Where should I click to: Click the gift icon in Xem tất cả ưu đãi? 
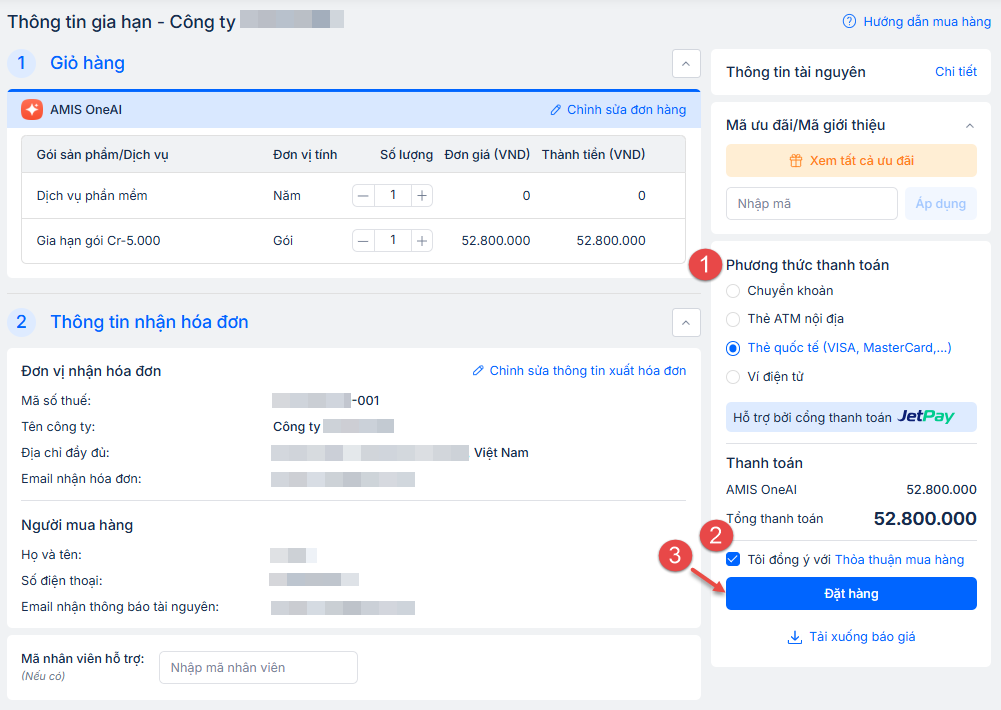[x=796, y=161]
